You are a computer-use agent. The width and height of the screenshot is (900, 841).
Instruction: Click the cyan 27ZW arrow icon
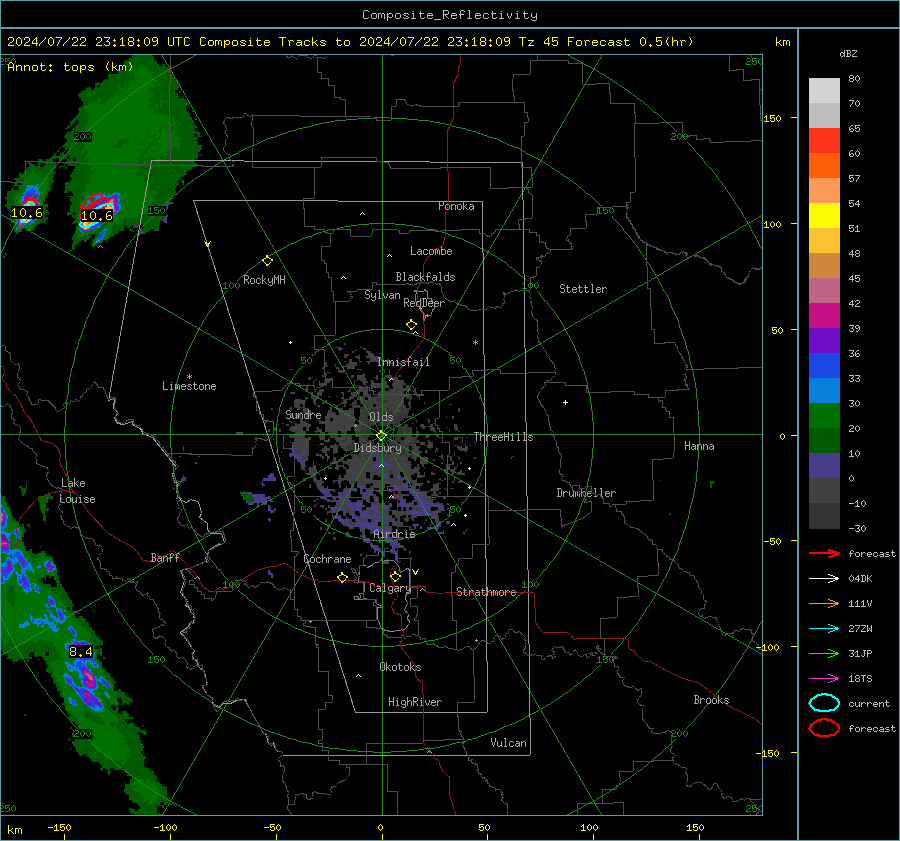(824, 629)
